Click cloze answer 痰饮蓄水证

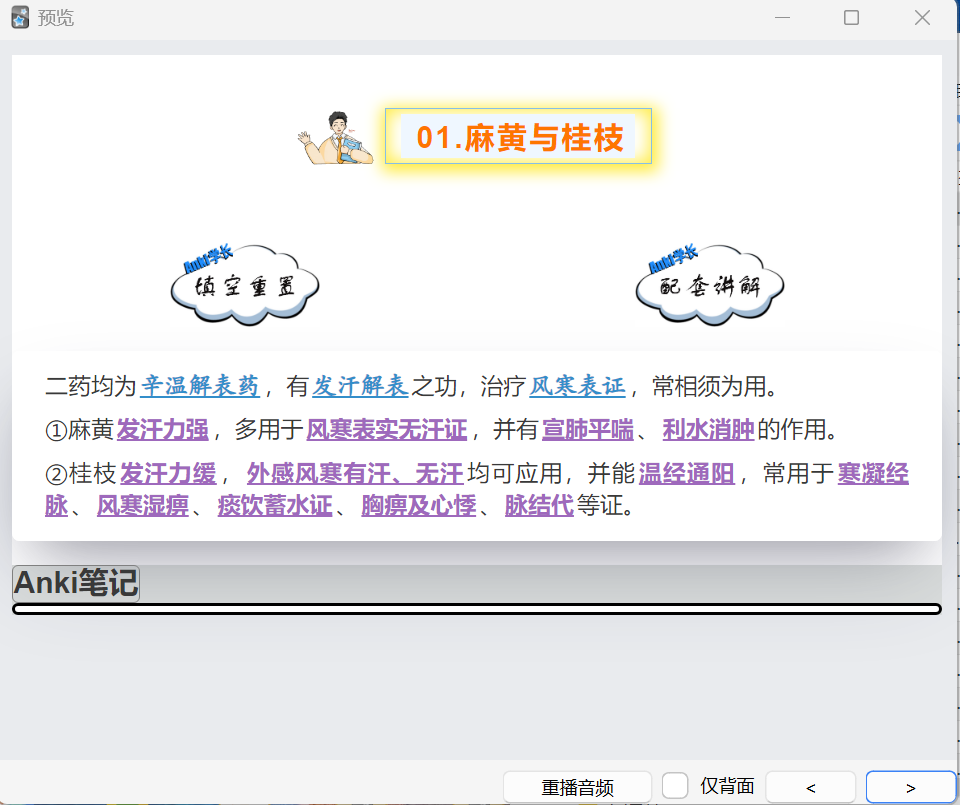click(275, 506)
